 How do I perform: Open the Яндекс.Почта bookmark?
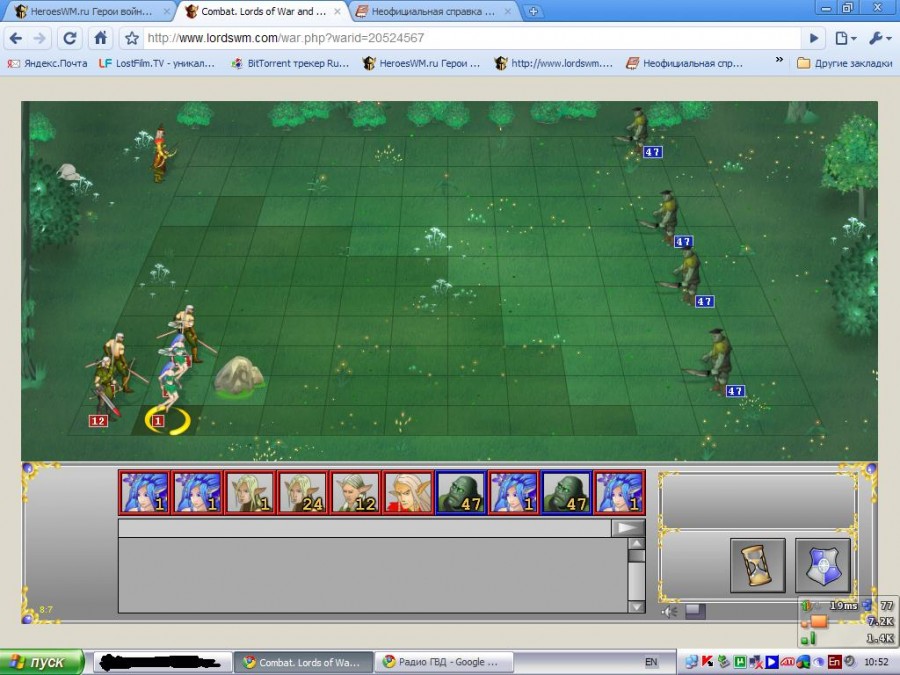click(47, 63)
